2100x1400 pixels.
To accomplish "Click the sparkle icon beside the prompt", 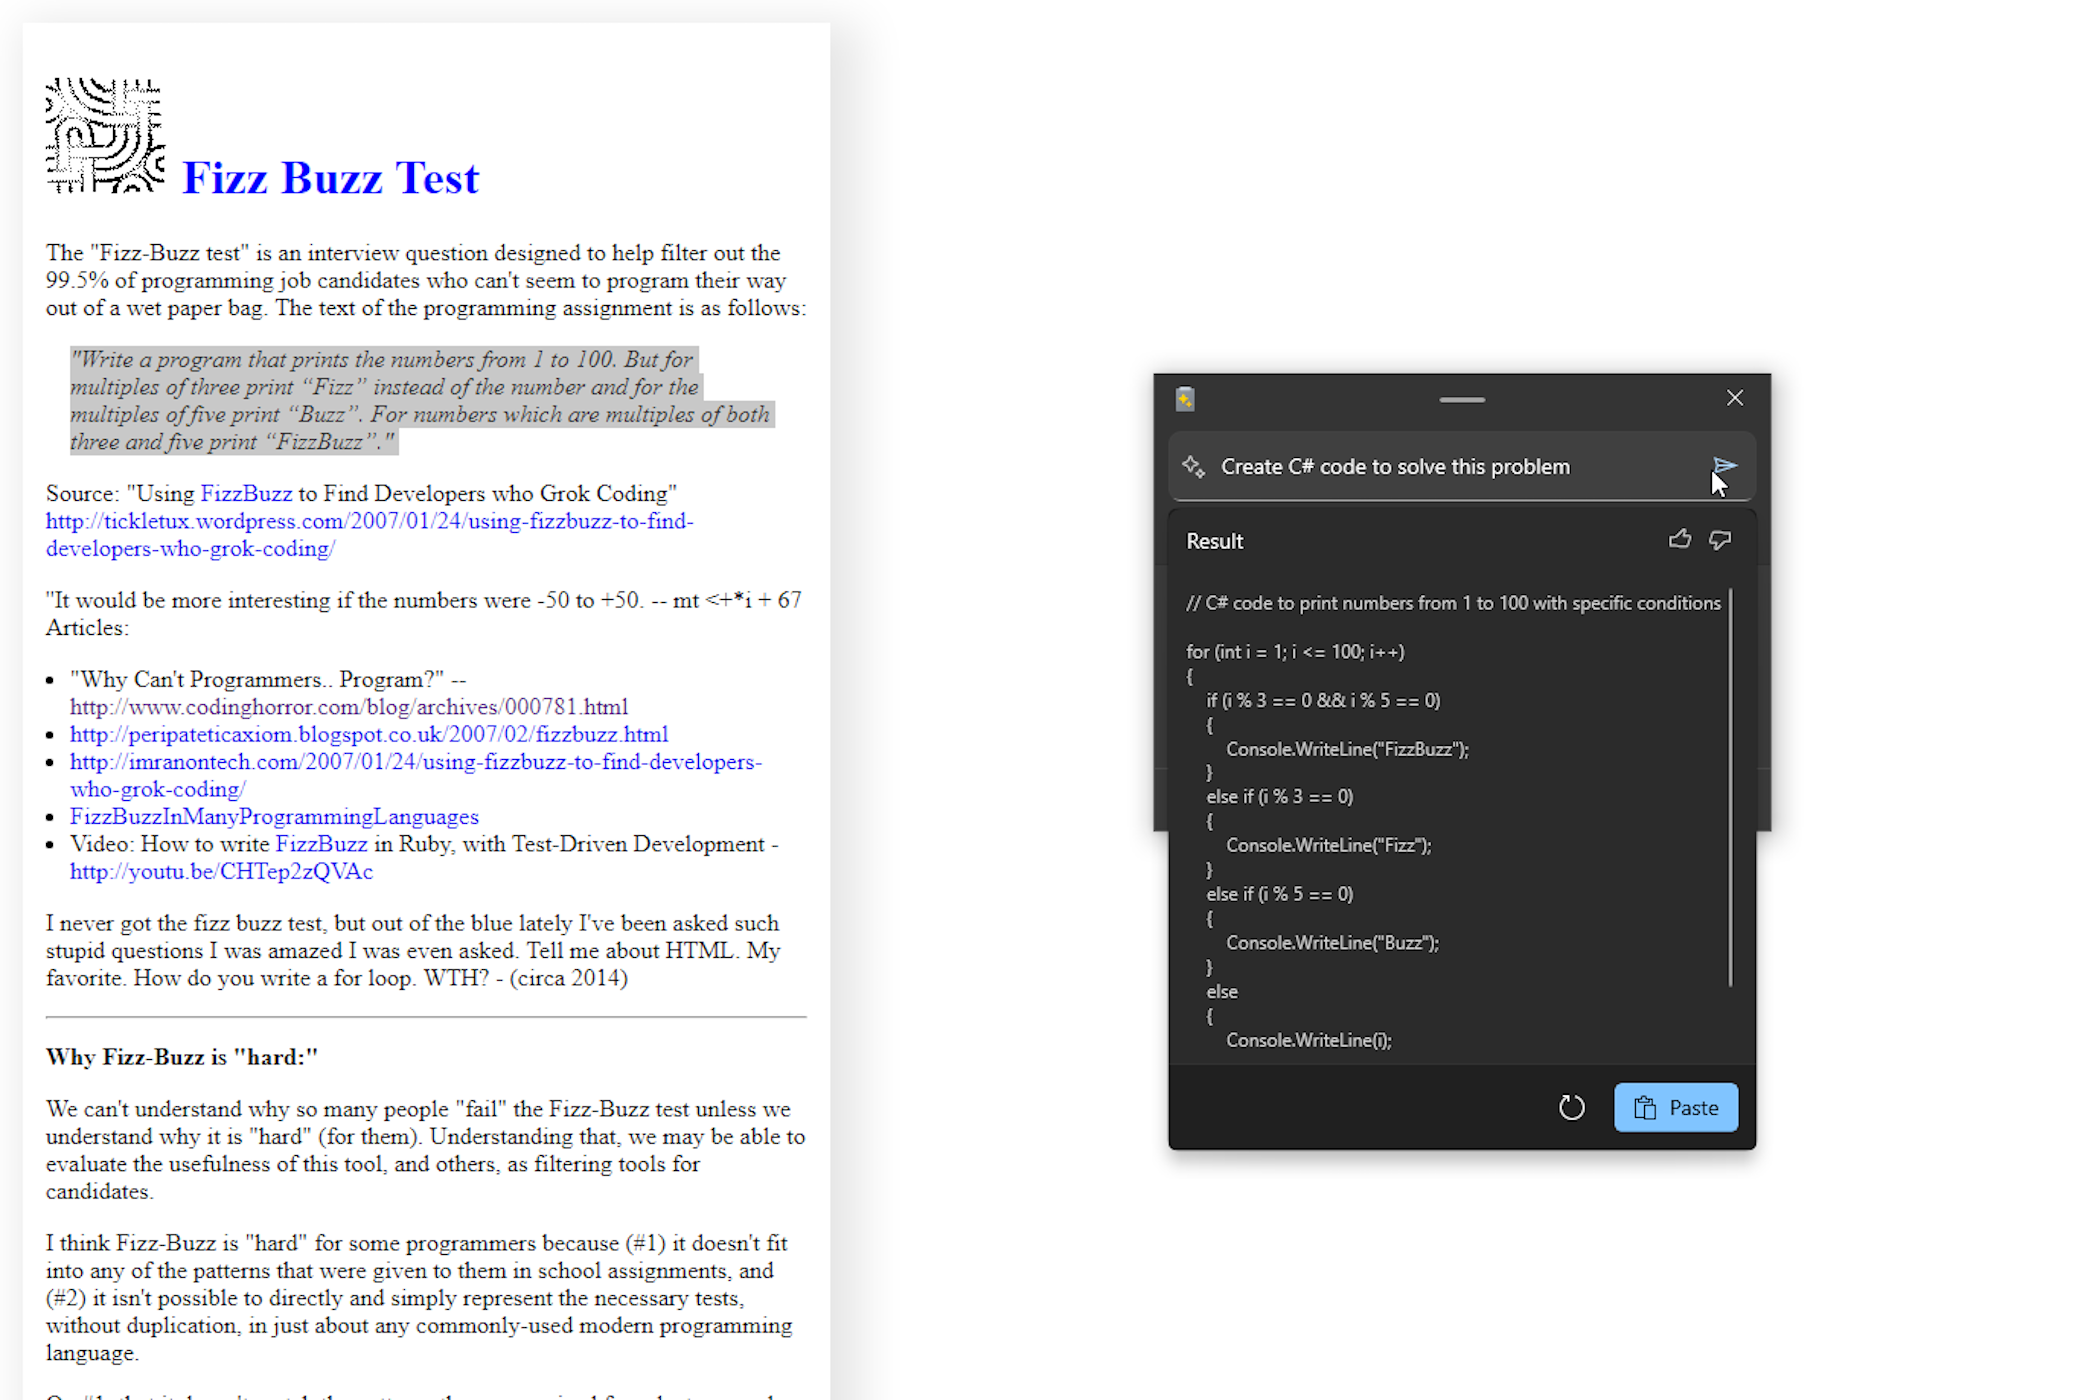I will (1193, 466).
